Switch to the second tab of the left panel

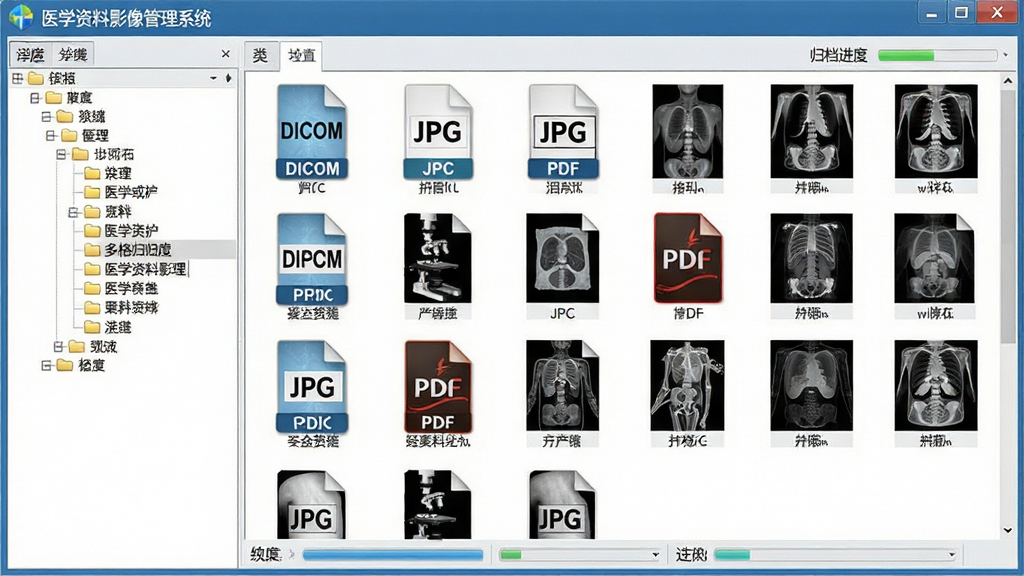(72, 54)
